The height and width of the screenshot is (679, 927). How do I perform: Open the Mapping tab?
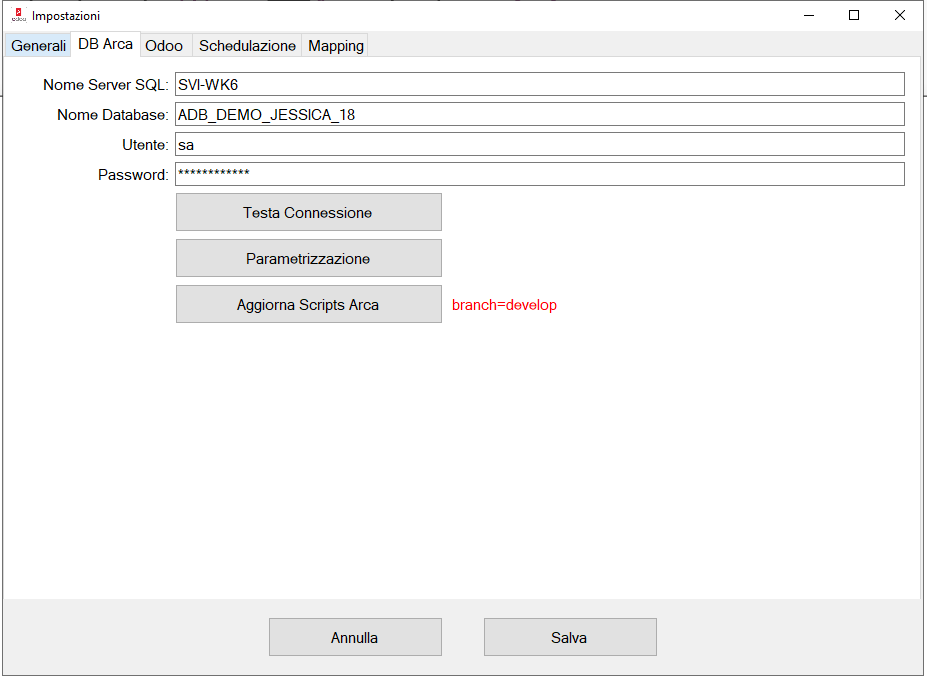click(x=336, y=46)
